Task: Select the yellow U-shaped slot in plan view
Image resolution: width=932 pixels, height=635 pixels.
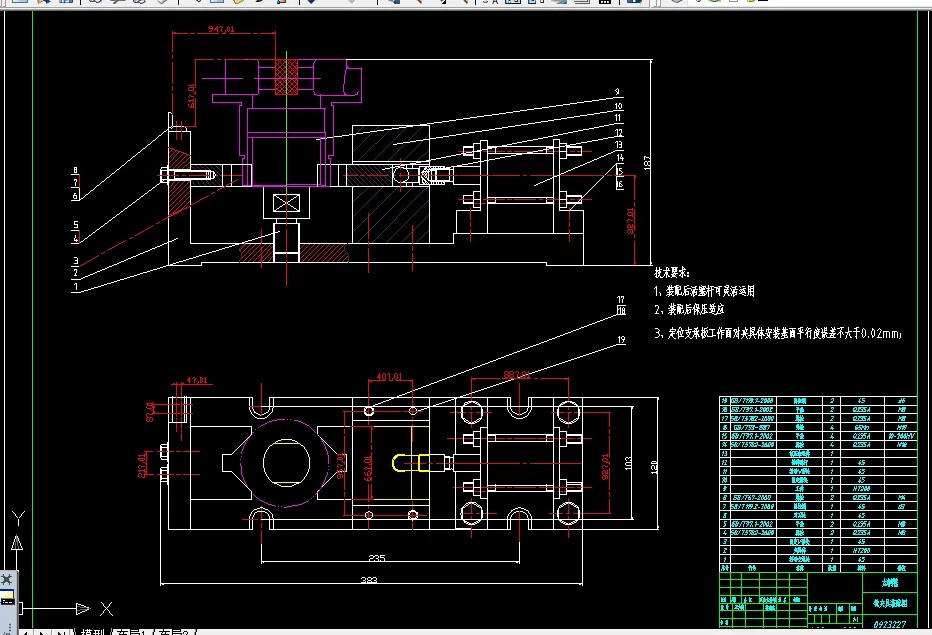Action: pos(411,463)
